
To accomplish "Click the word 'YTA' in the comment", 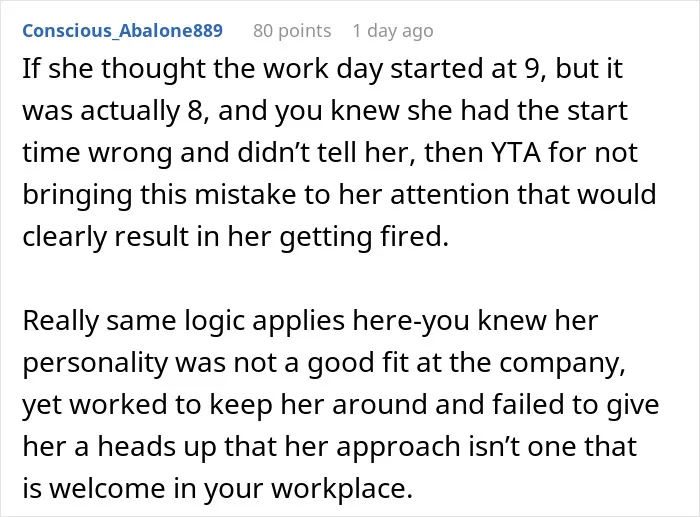I will pos(516,152).
